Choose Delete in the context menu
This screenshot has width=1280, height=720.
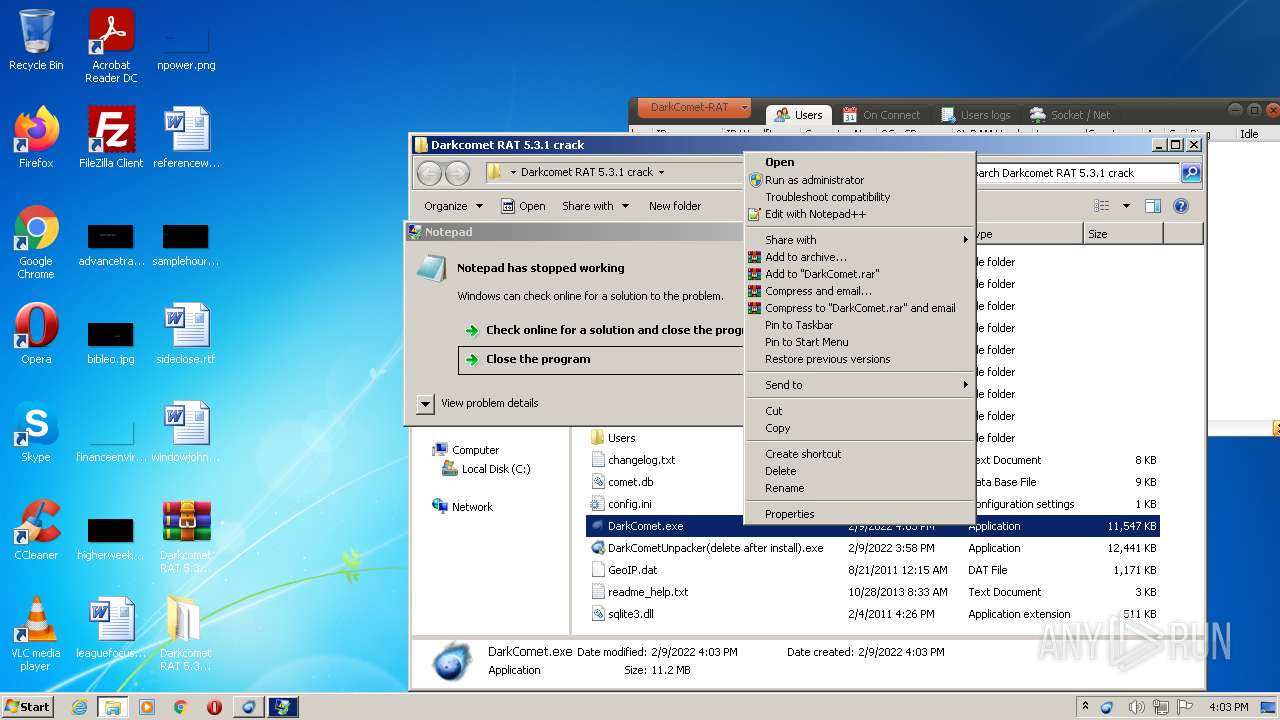click(860, 471)
